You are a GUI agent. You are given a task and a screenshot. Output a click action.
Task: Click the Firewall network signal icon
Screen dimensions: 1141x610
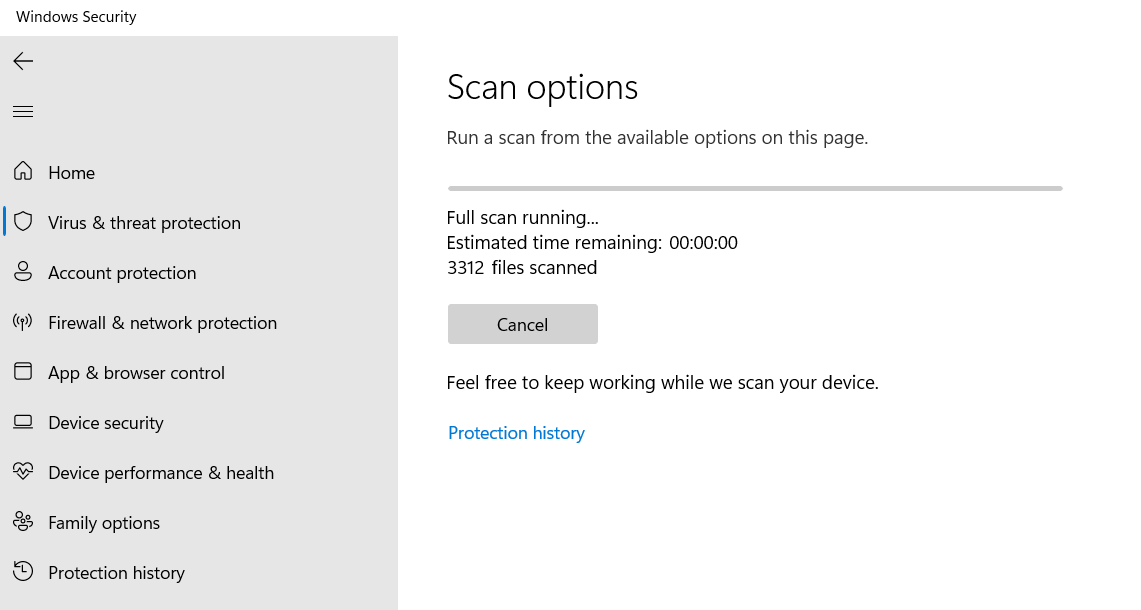click(x=23, y=322)
